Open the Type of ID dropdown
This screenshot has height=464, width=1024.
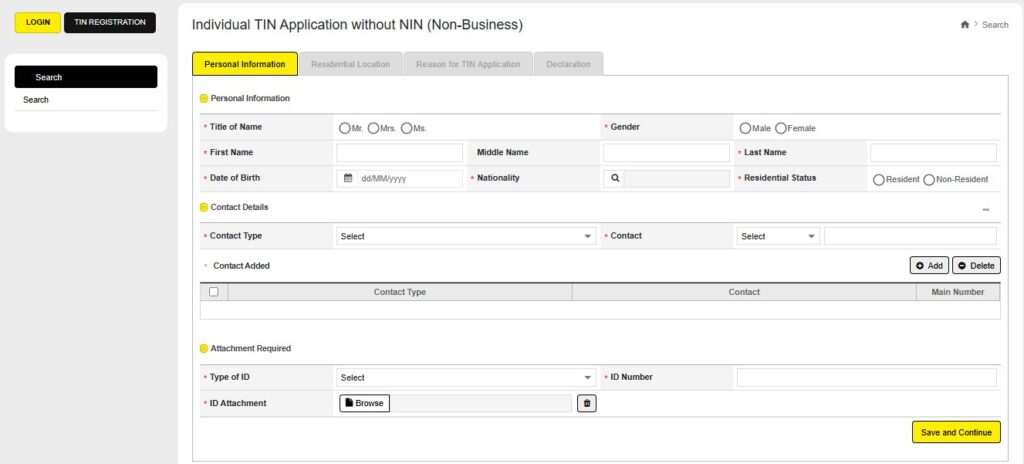[x=466, y=378]
